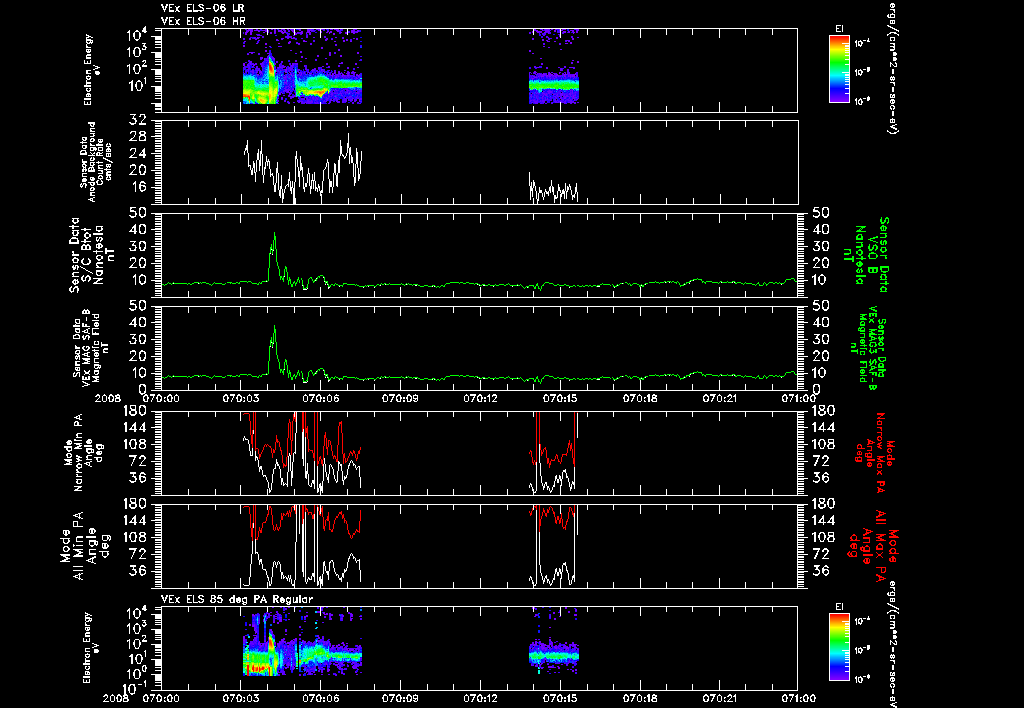Click the '28' tick on the count rate axis

point(137,137)
